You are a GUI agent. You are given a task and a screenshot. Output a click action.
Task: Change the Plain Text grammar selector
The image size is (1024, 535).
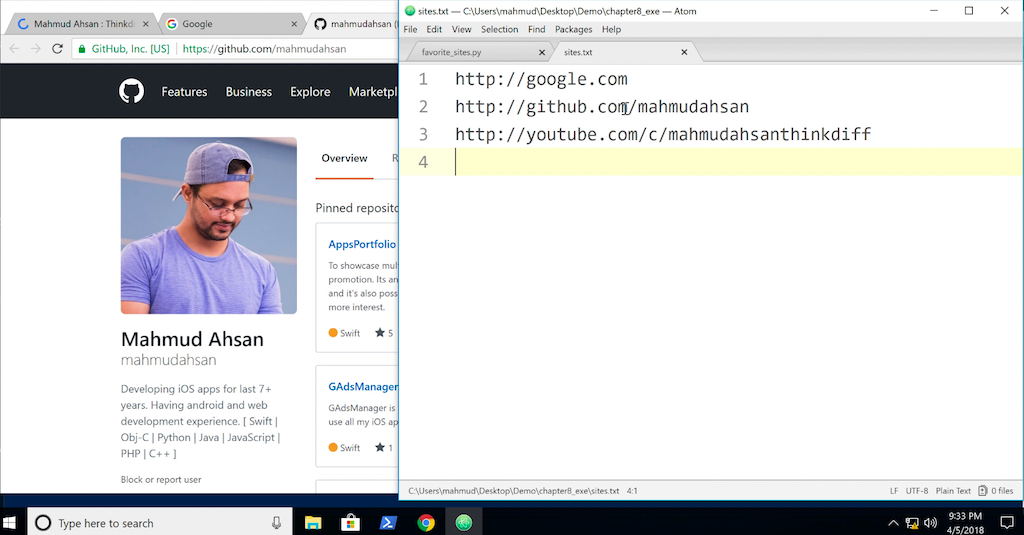pyautogui.click(x=953, y=491)
